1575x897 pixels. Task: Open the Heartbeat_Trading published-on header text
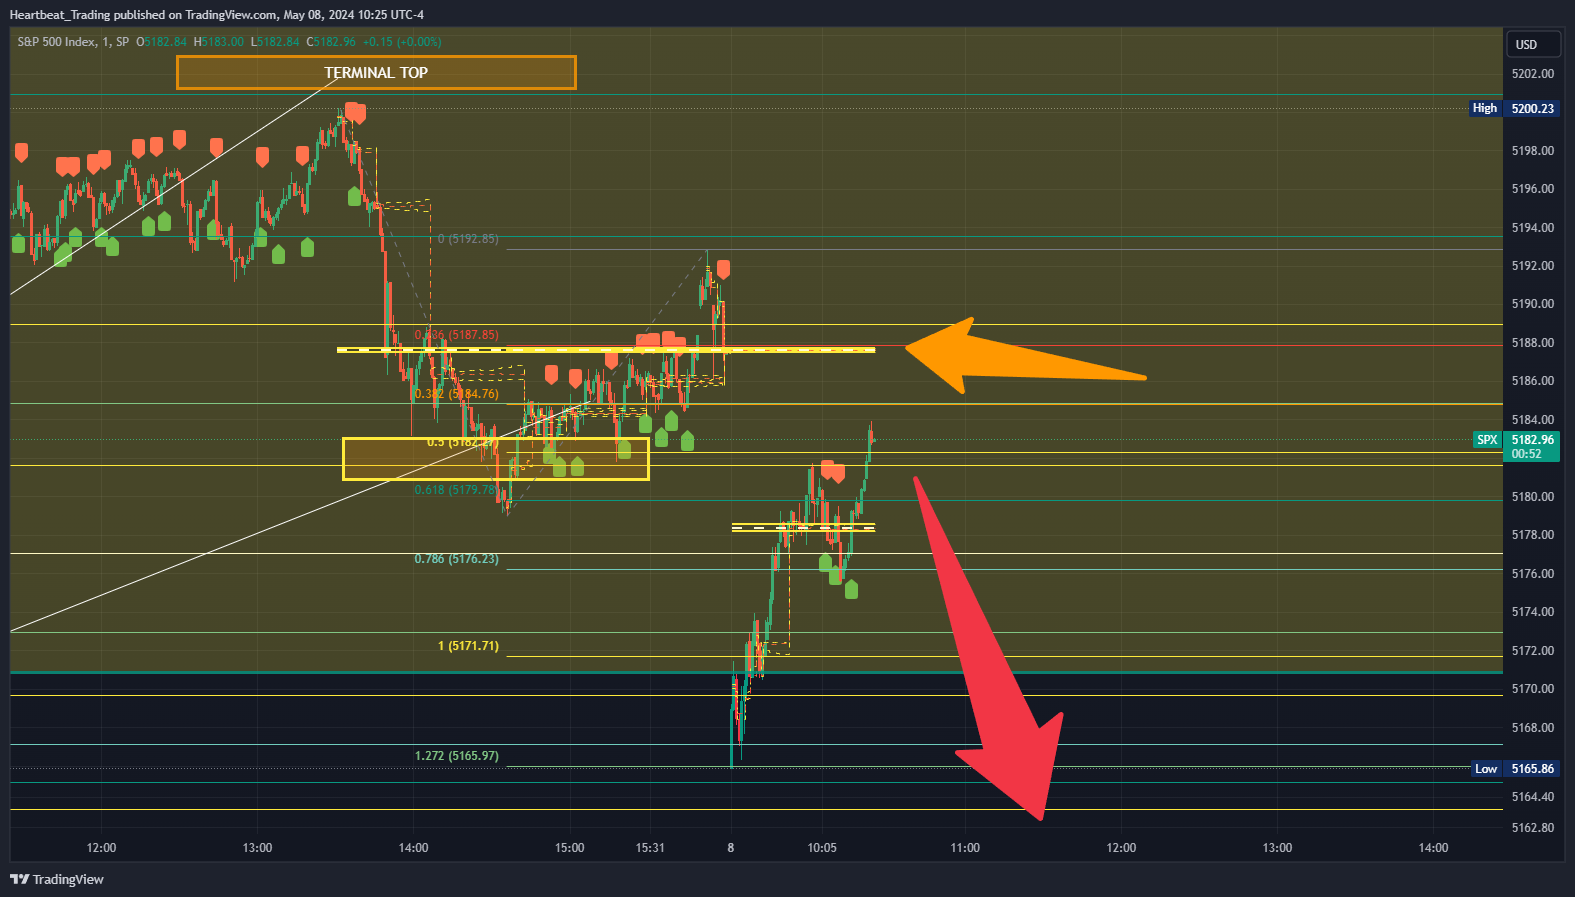pyautogui.click(x=216, y=15)
